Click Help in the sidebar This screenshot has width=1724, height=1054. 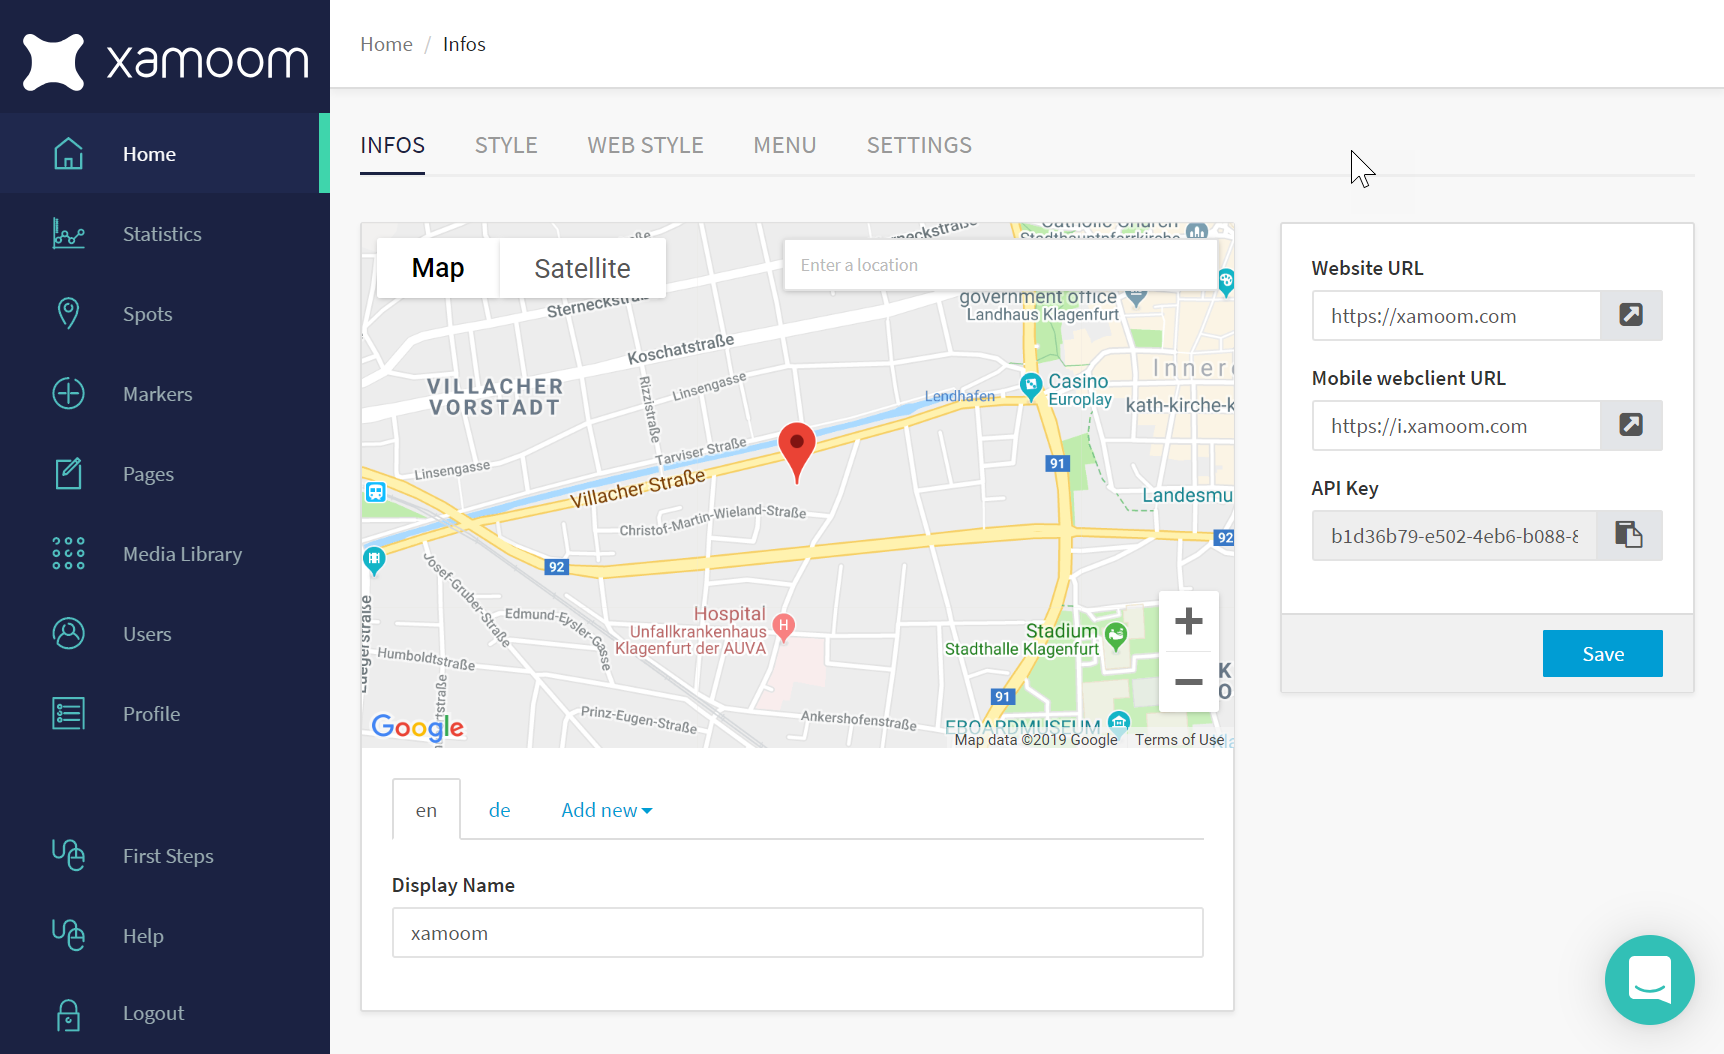click(x=143, y=936)
